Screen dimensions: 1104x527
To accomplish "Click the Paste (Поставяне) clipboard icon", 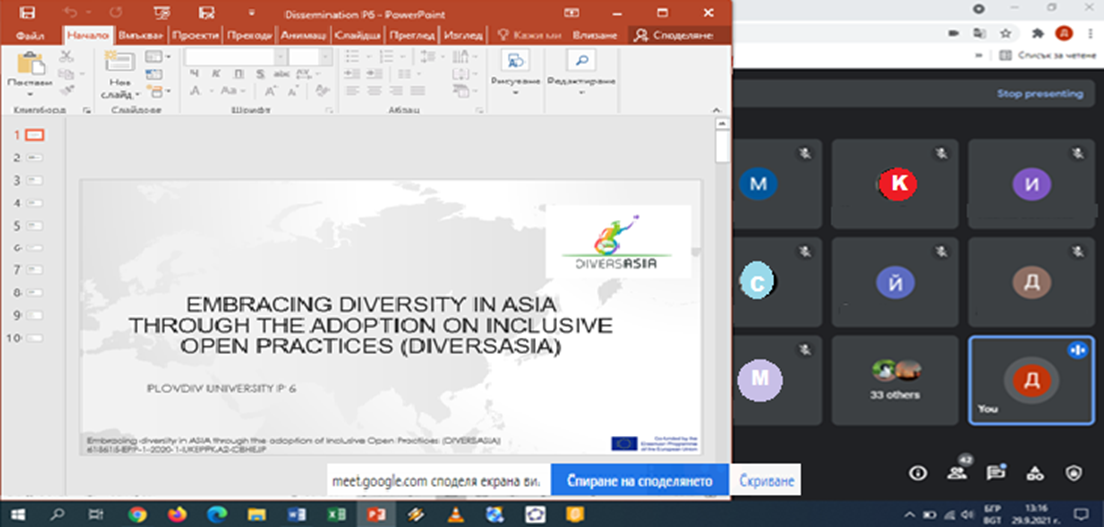I will 29,64.
